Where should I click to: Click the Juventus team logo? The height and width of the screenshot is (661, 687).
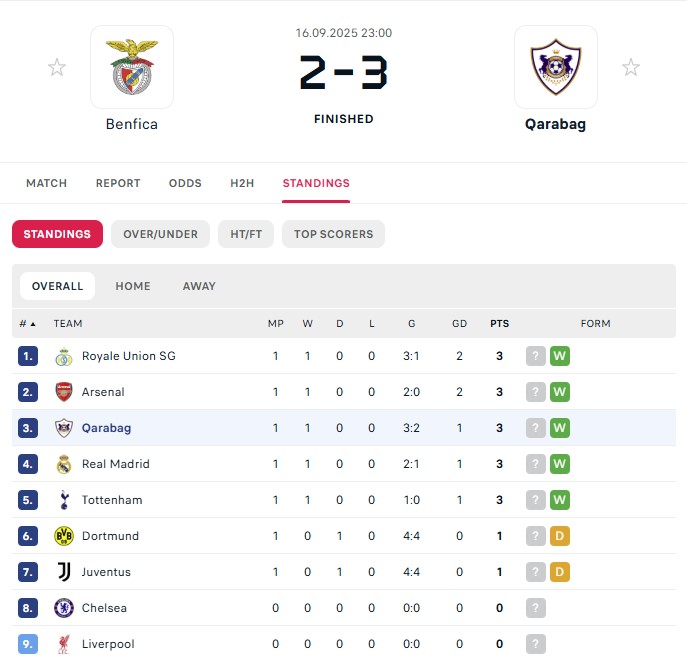(x=64, y=572)
